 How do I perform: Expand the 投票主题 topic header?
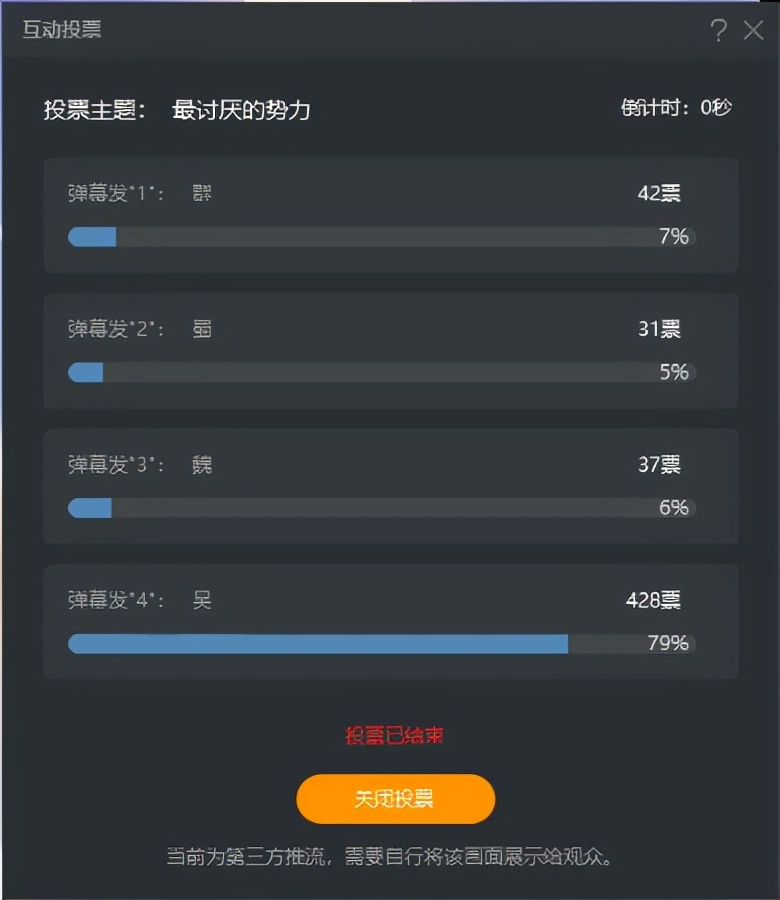97,108
